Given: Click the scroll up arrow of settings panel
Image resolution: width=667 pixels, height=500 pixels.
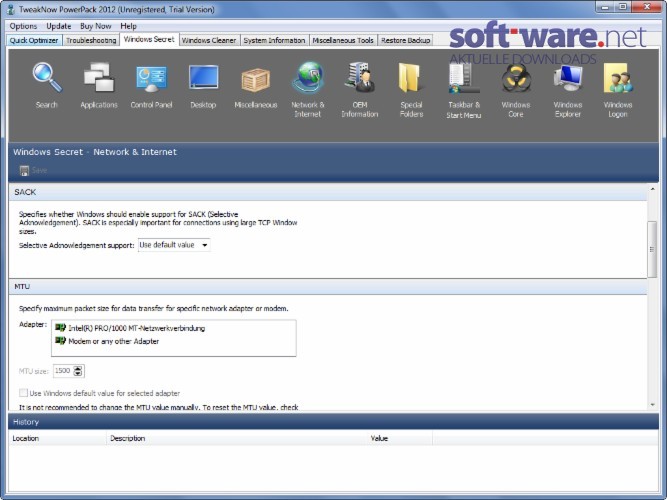Looking at the screenshot, I should point(653,189).
